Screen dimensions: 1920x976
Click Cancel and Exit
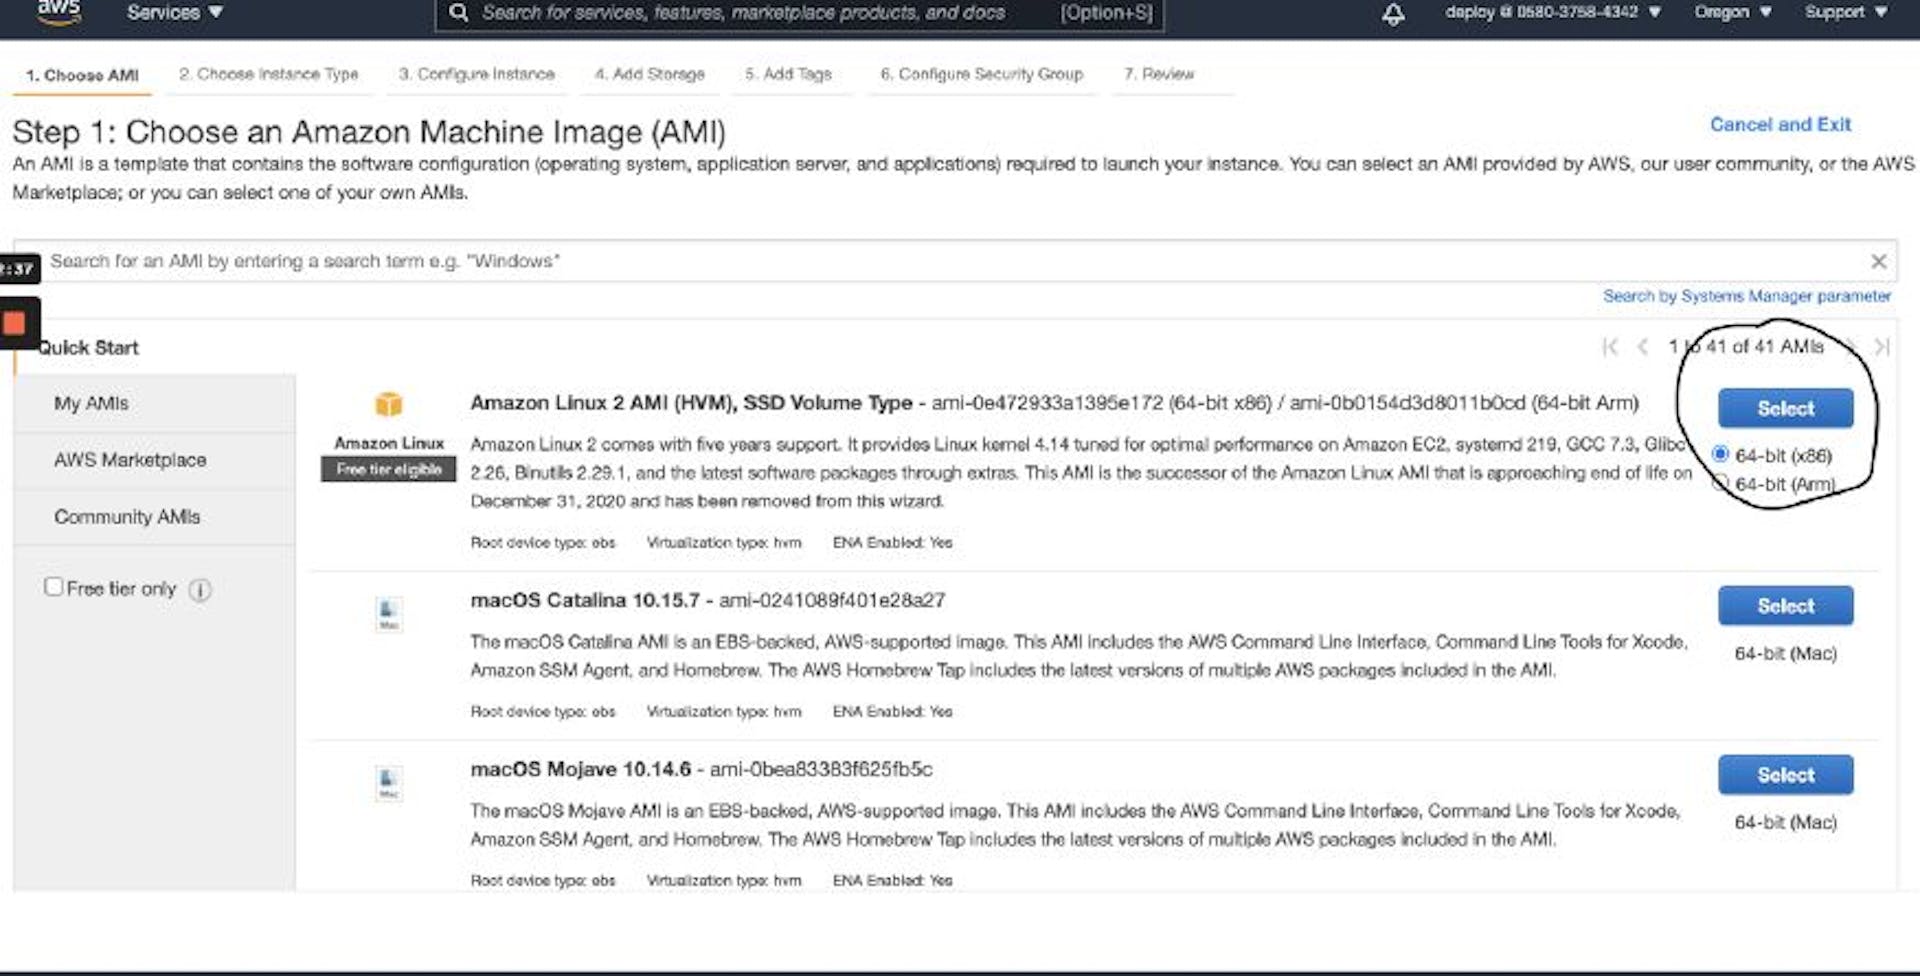pyautogui.click(x=1781, y=124)
